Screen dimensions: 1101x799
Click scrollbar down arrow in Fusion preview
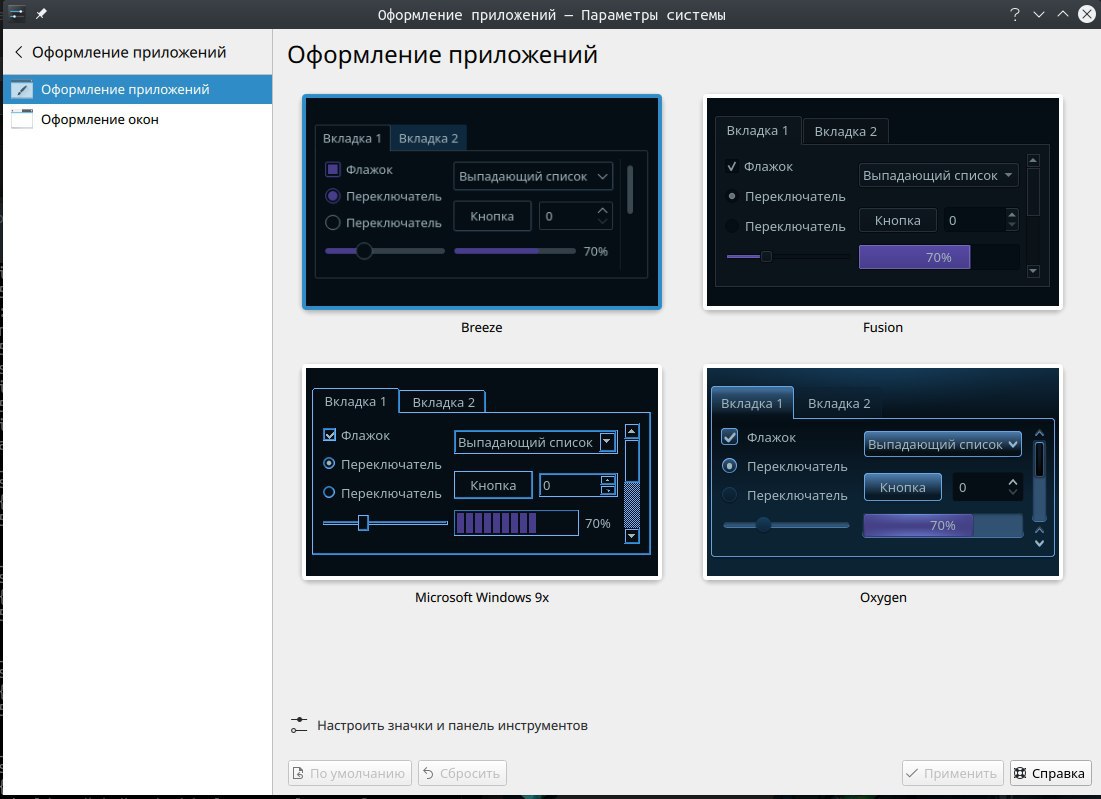click(1033, 271)
